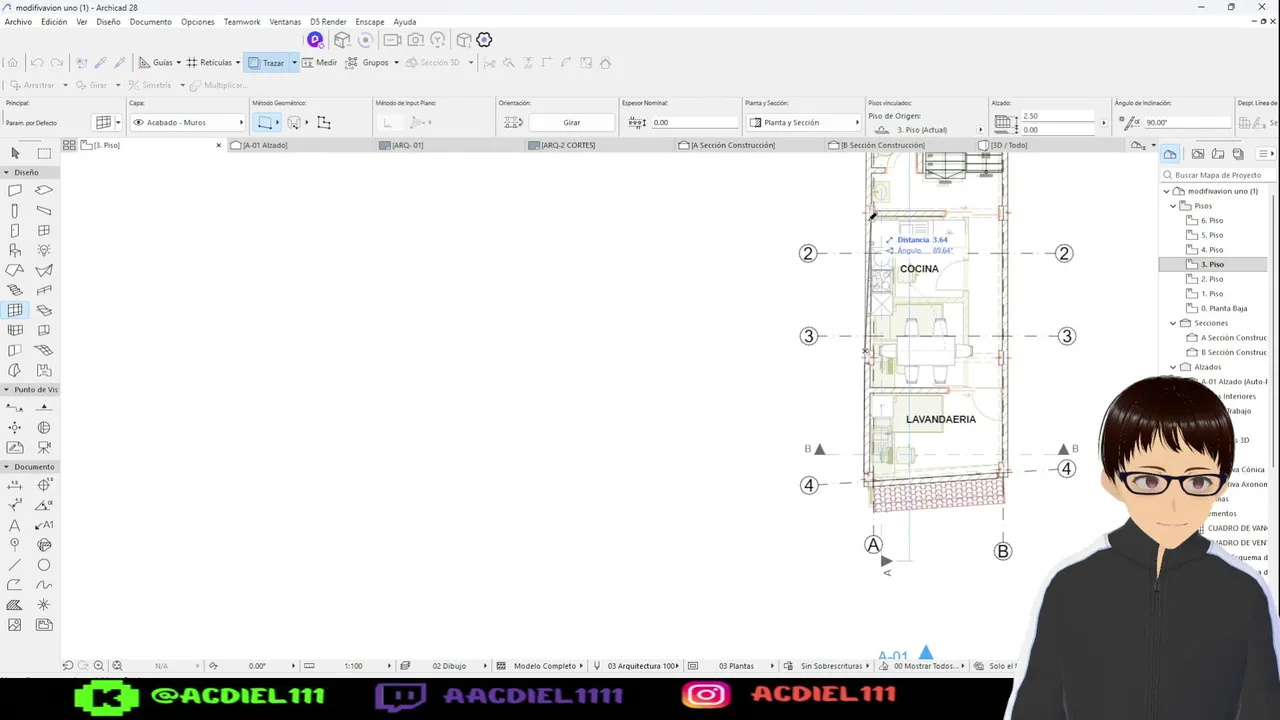Select the rotated geometry method option
The height and width of the screenshot is (720, 1280).
[x=294, y=123]
